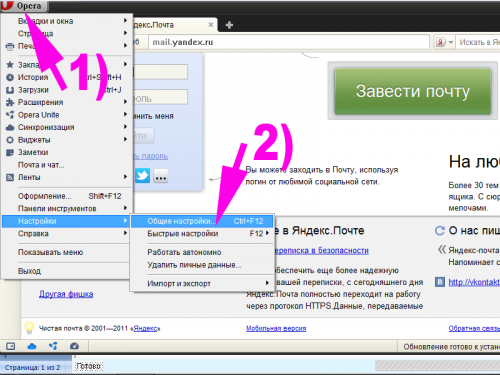
Task: Click the more social networks button
Action: [161, 176]
